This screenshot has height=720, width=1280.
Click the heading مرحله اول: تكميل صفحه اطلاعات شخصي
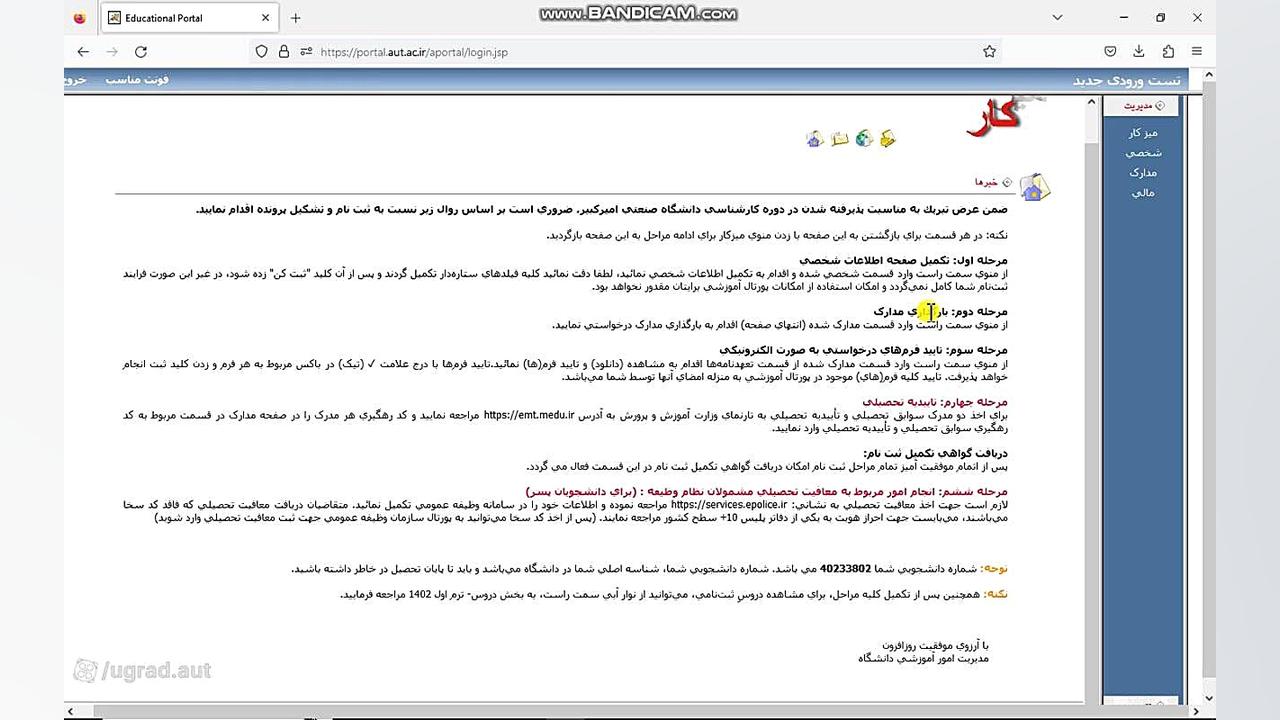coord(903,261)
